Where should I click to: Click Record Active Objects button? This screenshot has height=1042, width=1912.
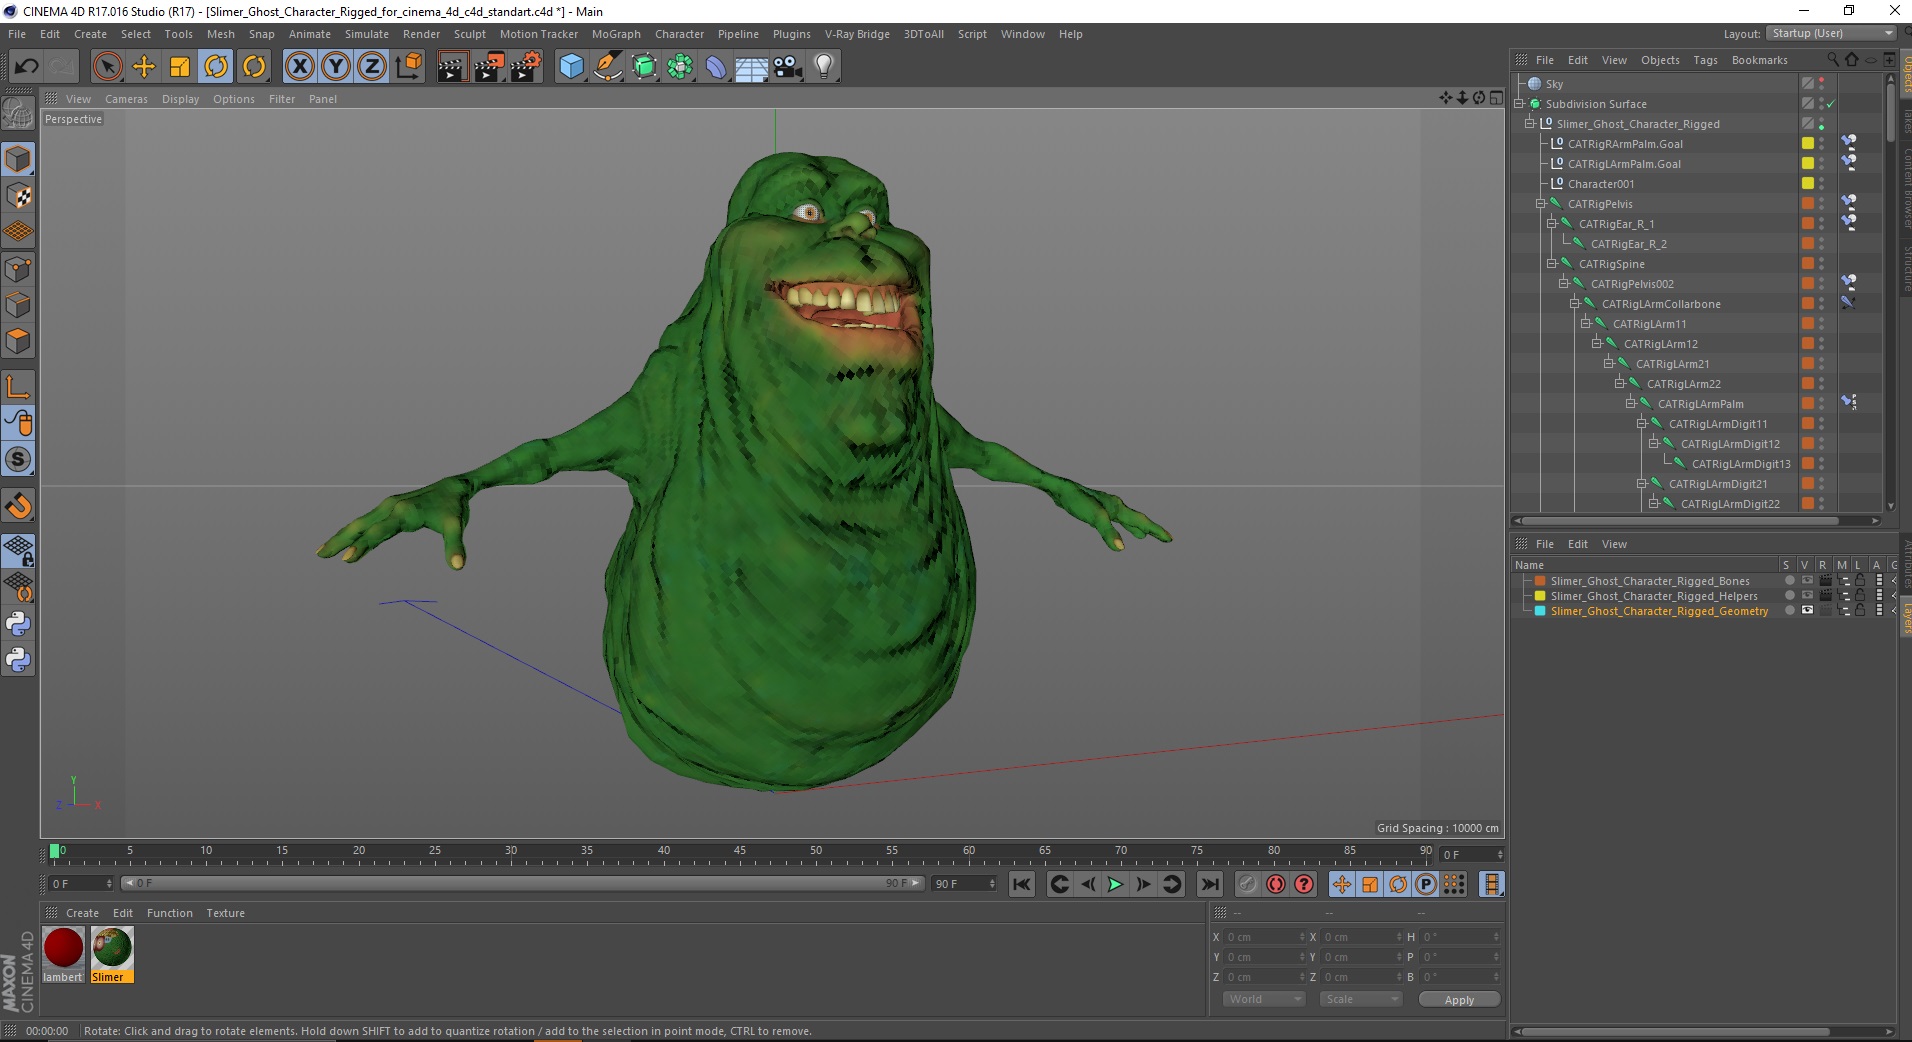pos(1247,884)
